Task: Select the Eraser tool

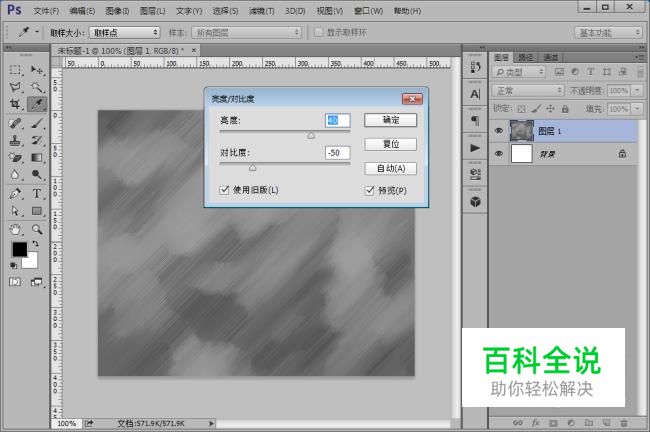Action: pos(15,158)
